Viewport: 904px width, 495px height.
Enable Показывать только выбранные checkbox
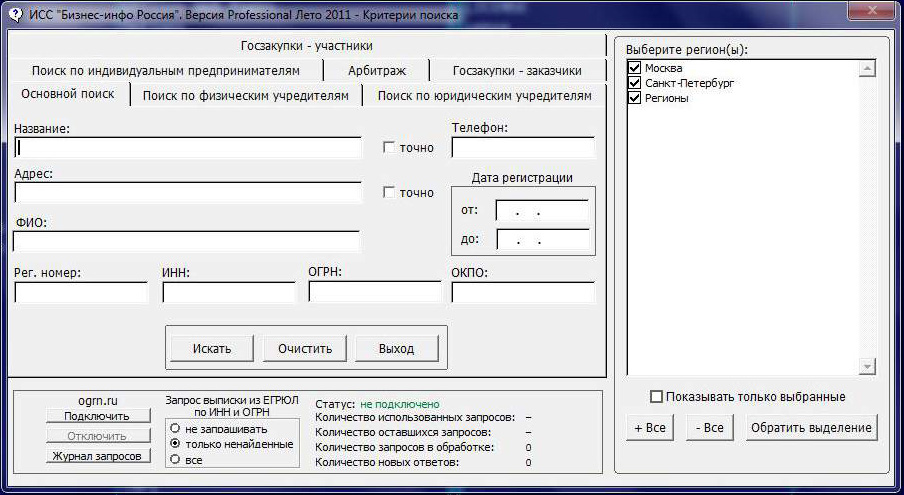[x=657, y=397]
